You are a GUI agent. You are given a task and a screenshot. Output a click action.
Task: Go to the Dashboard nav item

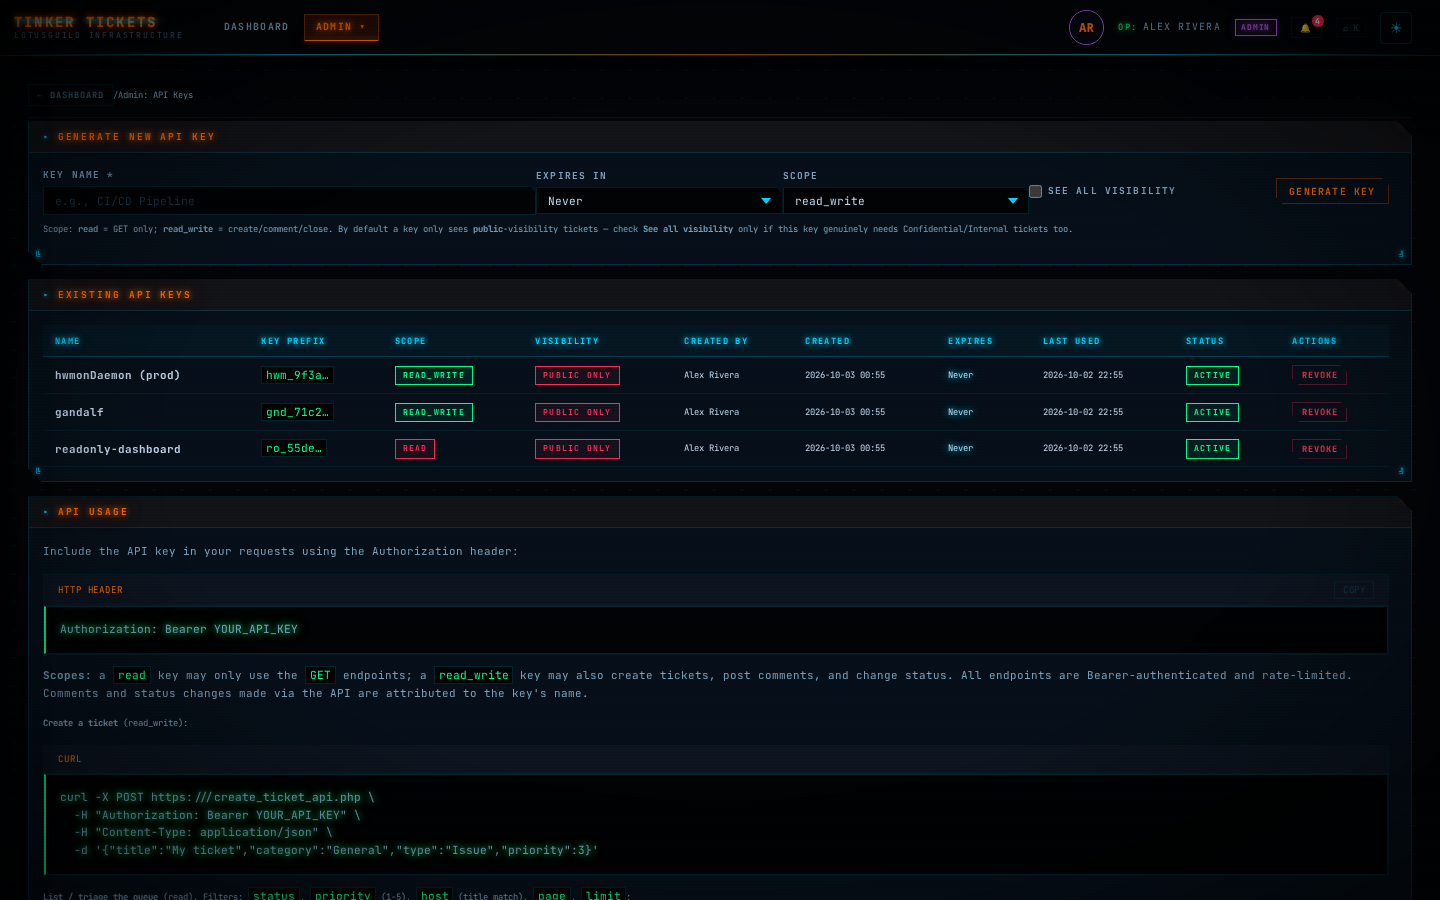[256, 27]
